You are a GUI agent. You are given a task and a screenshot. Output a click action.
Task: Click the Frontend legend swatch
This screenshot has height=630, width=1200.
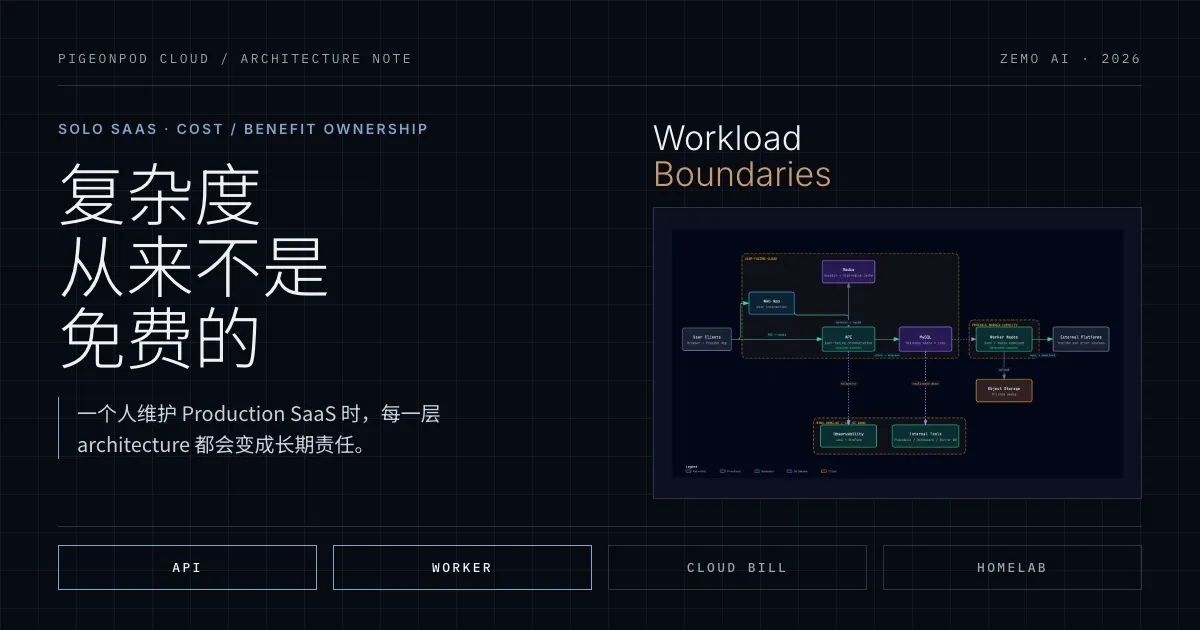tap(723, 471)
